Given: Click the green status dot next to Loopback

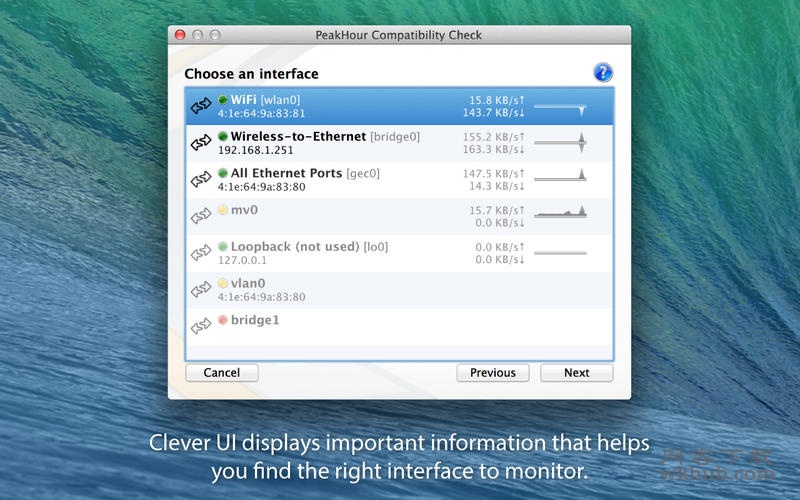Looking at the screenshot, I should [223, 246].
